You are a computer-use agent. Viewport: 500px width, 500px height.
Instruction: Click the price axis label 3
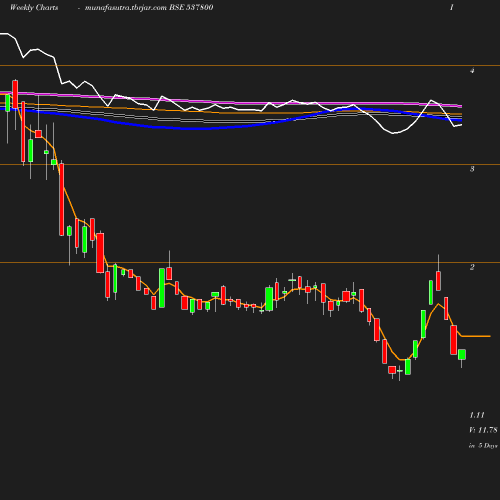[472, 169]
